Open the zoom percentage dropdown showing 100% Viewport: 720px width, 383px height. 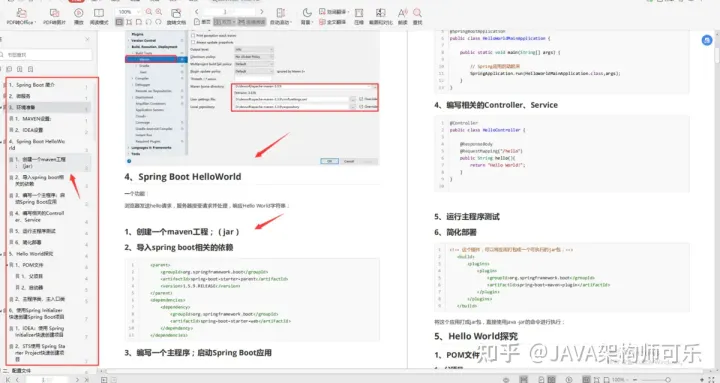(128, 11)
